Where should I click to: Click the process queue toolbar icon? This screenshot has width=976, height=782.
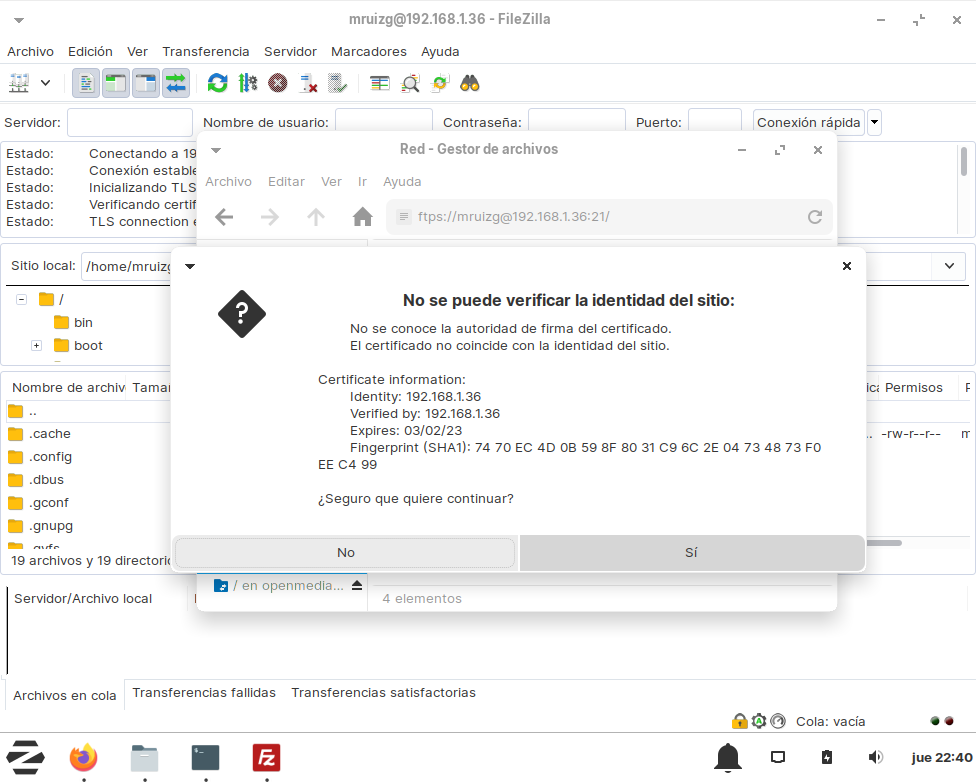click(x=248, y=83)
